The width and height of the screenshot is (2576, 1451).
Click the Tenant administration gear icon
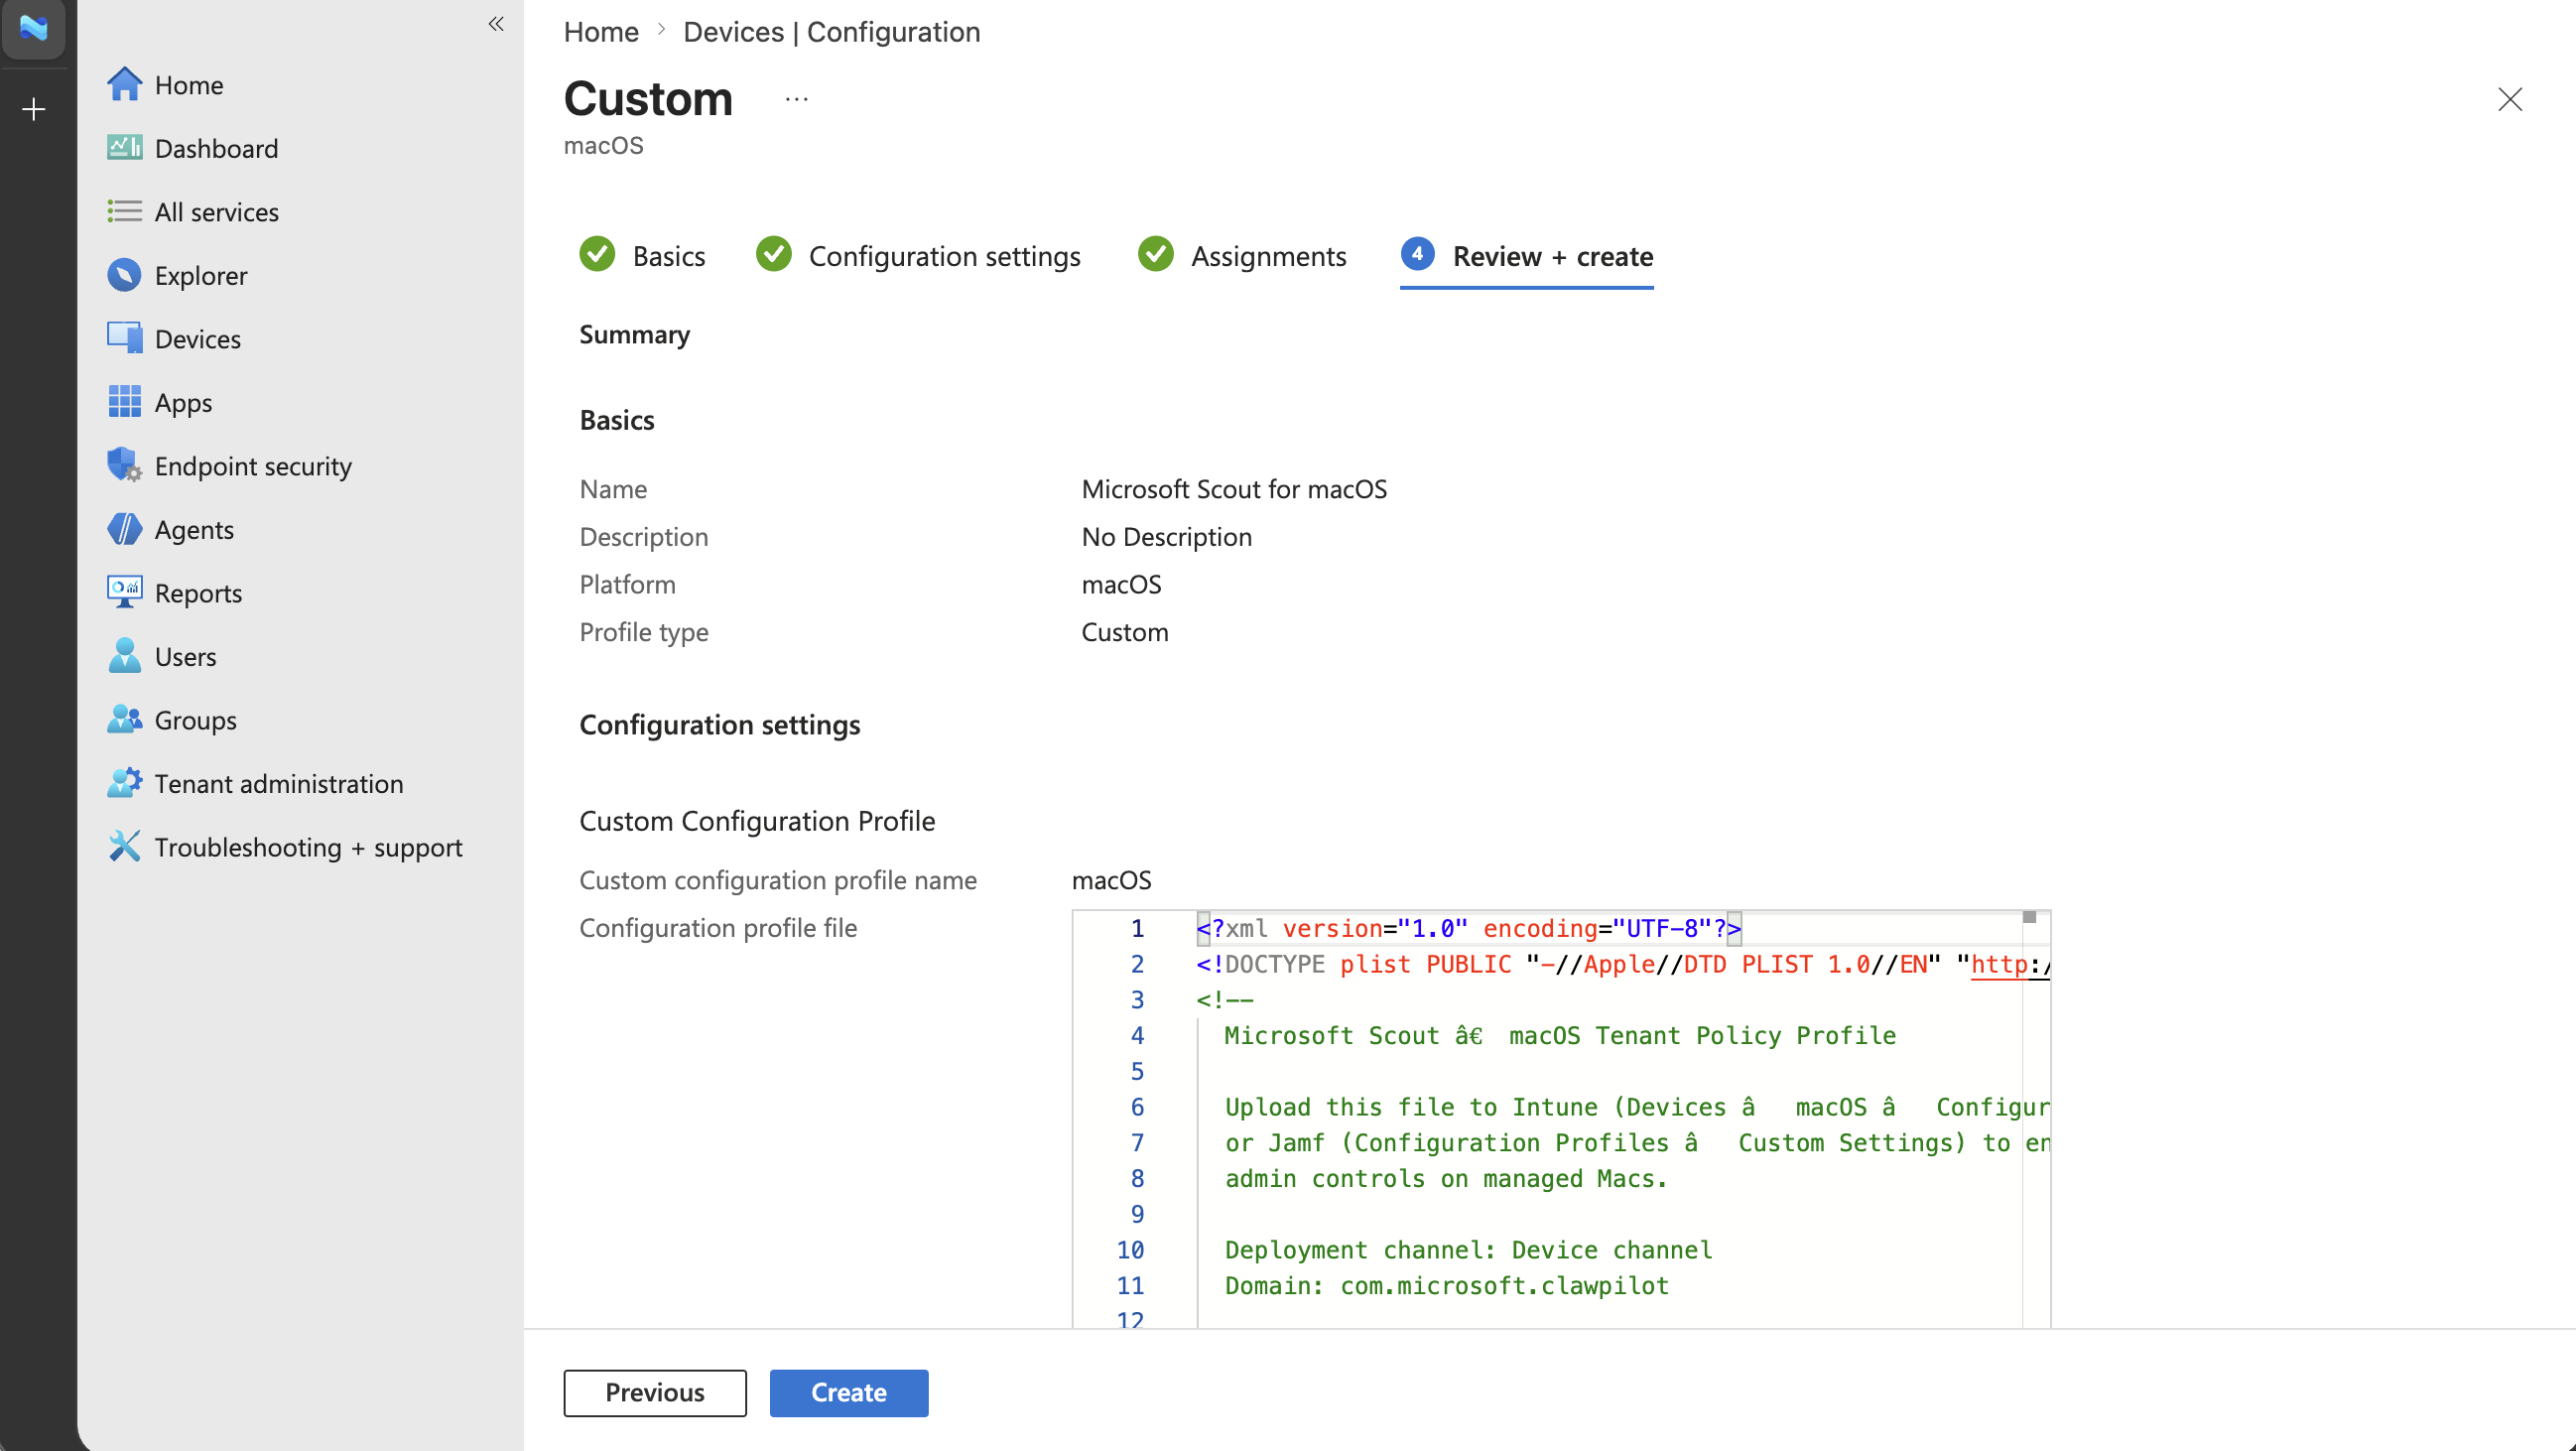[124, 783]
